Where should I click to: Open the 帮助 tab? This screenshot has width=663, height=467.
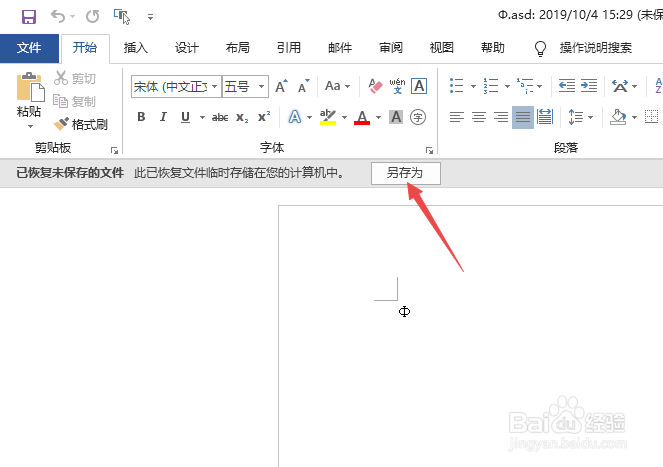point(493,48)
